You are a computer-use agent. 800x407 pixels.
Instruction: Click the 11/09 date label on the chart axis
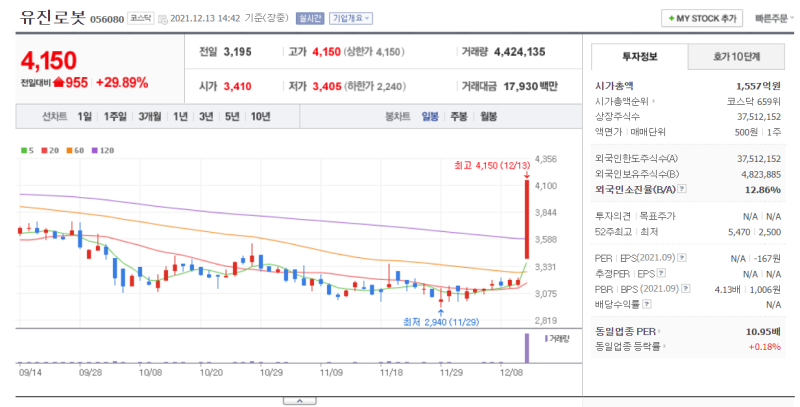coord(331,373)
